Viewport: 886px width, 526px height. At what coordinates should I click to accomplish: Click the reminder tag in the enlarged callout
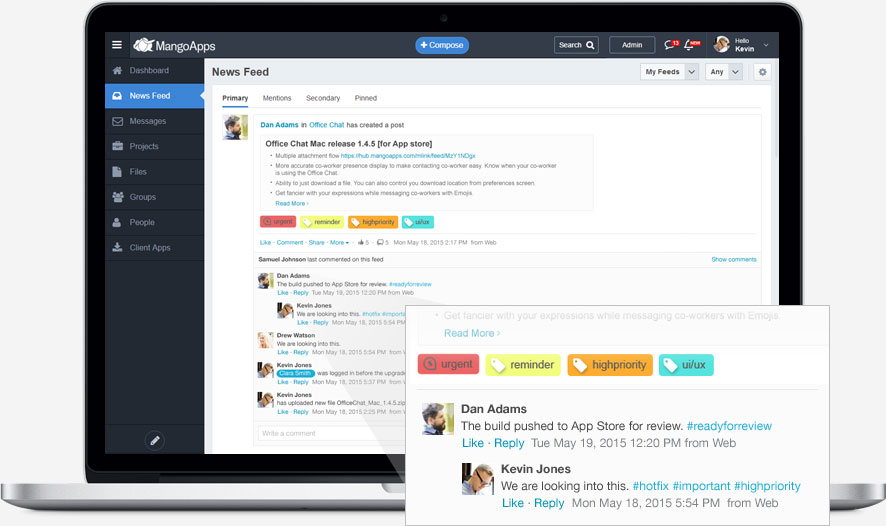523,364
